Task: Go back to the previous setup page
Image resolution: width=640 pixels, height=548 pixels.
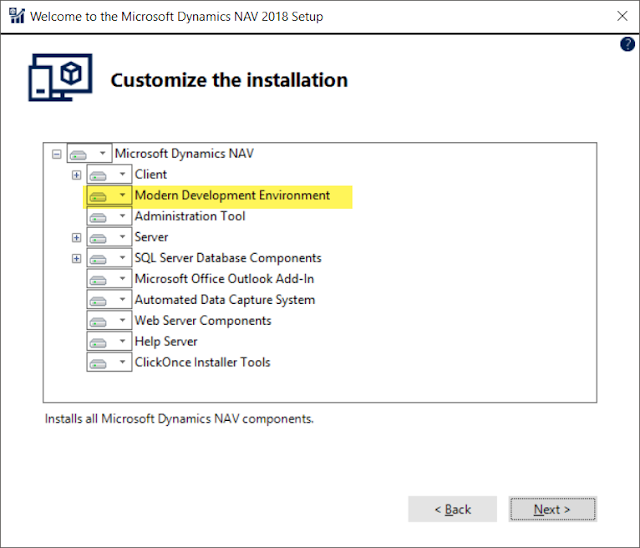Action: tap(453, 509)
